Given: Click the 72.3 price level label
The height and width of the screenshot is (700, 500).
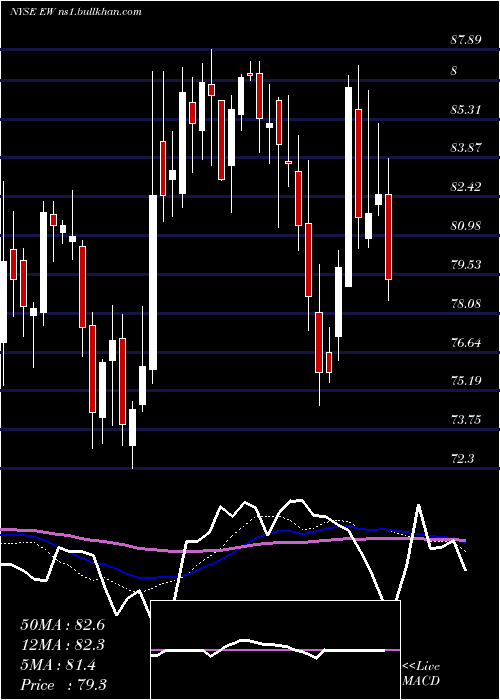Looking at the screenshot, I should point(462,458).
